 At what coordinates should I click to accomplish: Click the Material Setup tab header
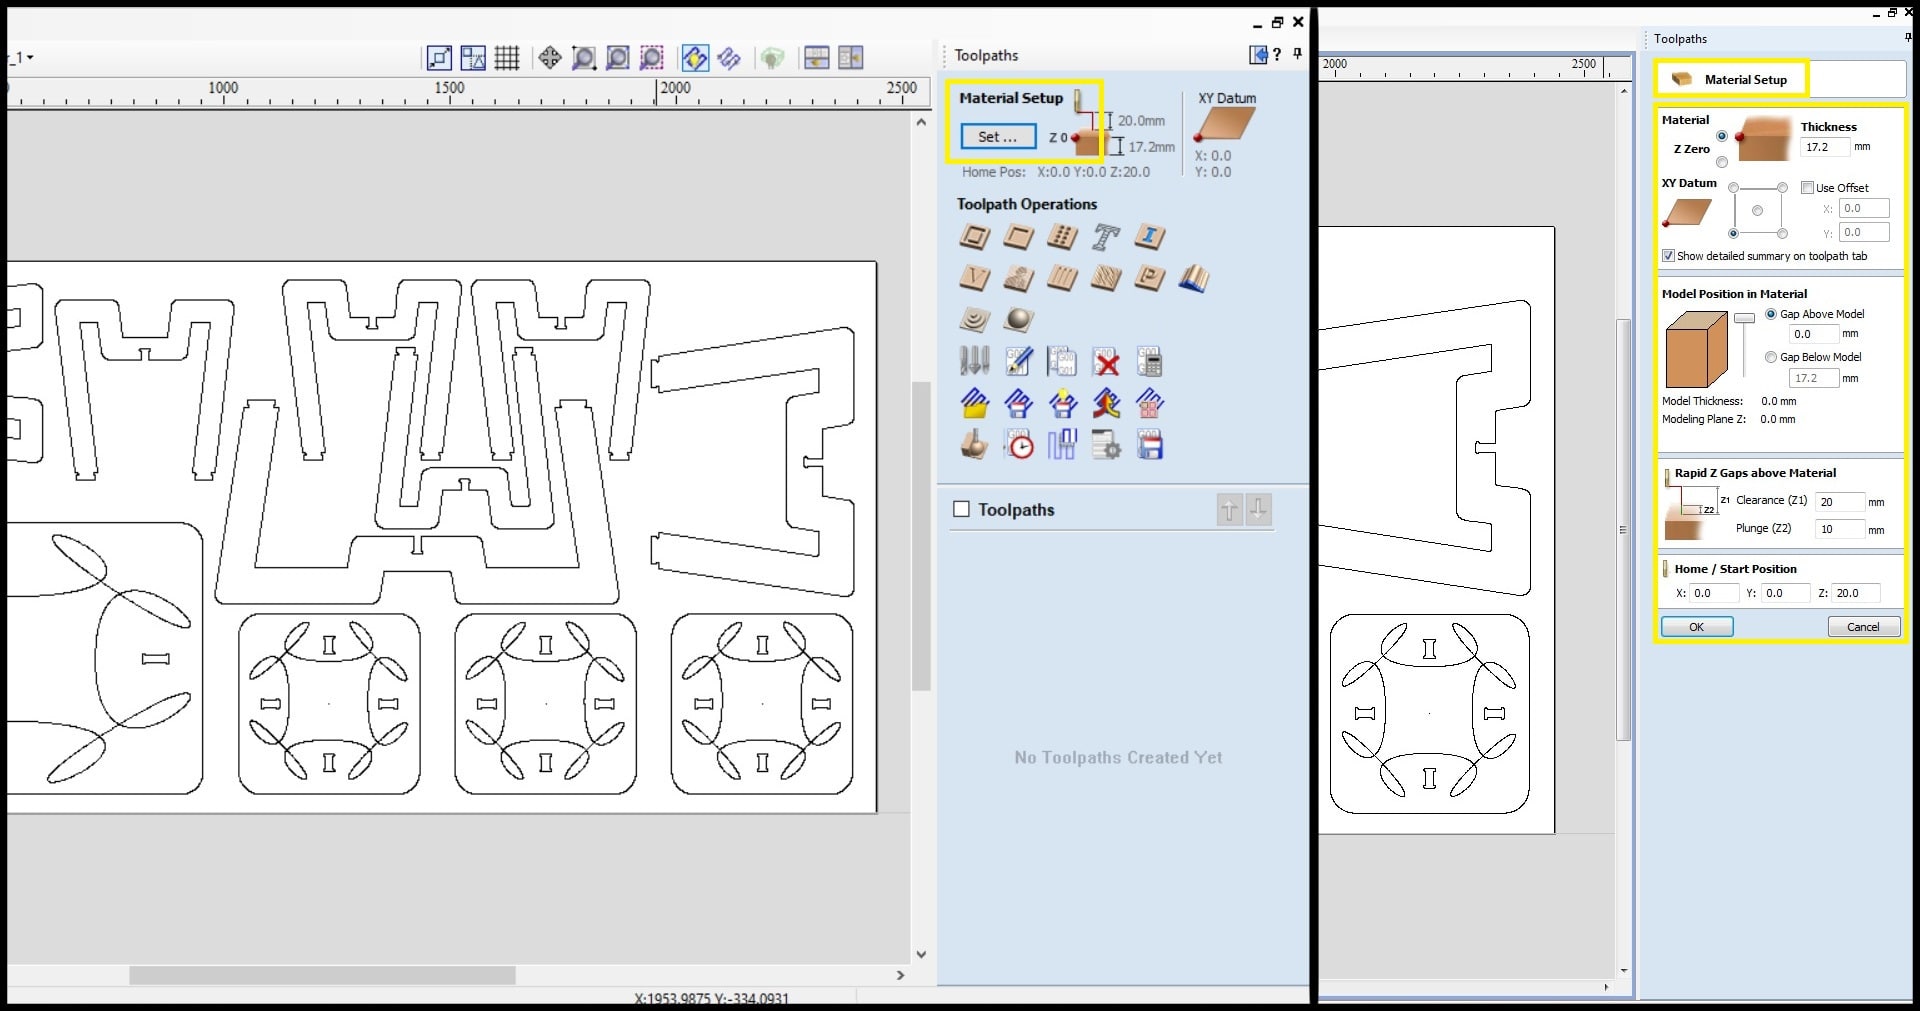(1732, 79)
